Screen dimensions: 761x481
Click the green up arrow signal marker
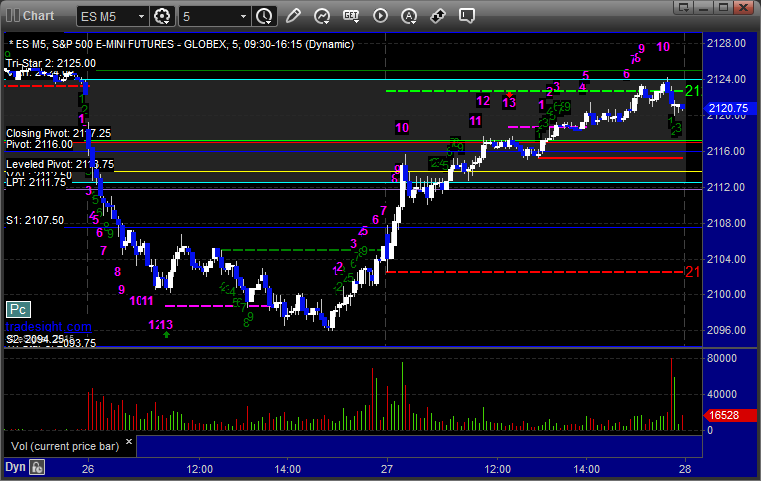166,334
